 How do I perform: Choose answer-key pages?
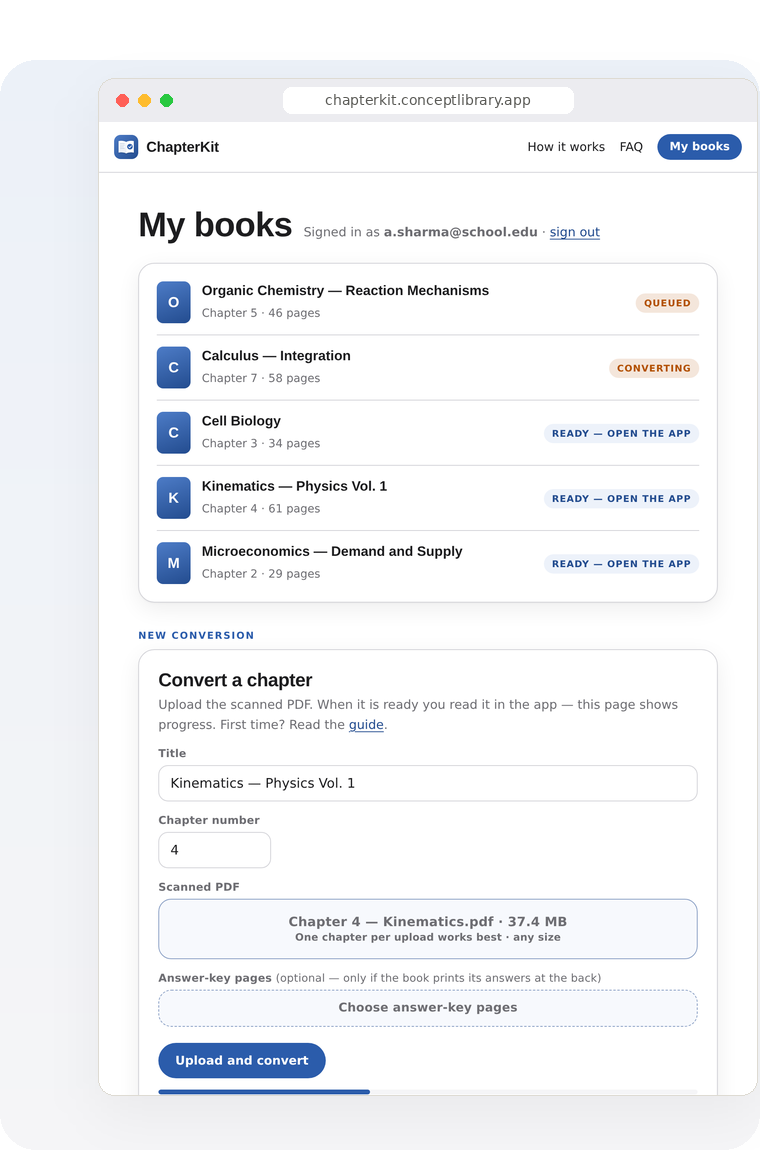(x=428, y=1008)
